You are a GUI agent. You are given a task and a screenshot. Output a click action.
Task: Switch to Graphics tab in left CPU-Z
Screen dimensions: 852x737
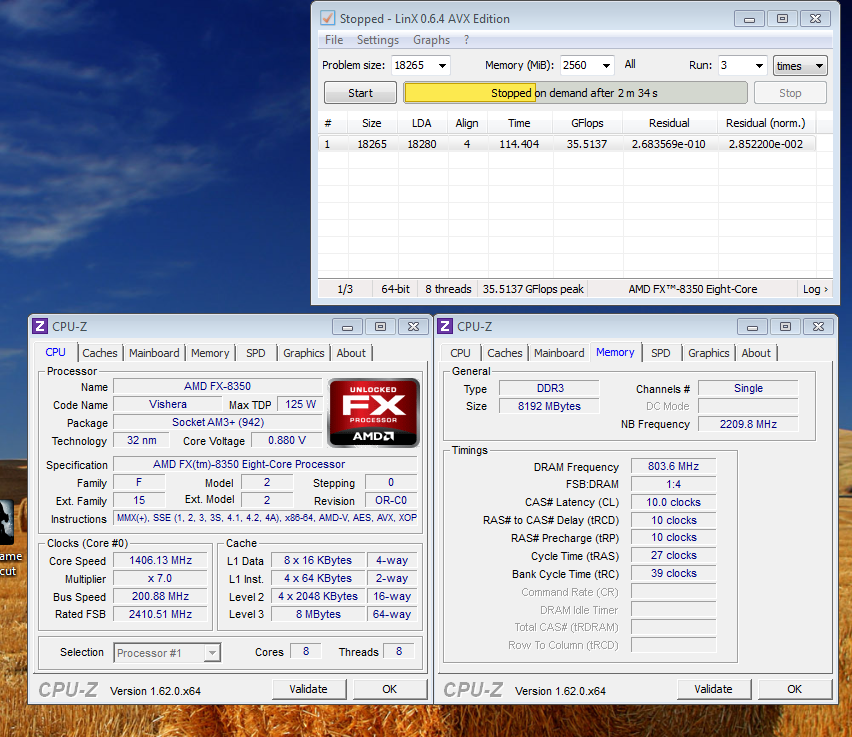(x=303, y=353)
